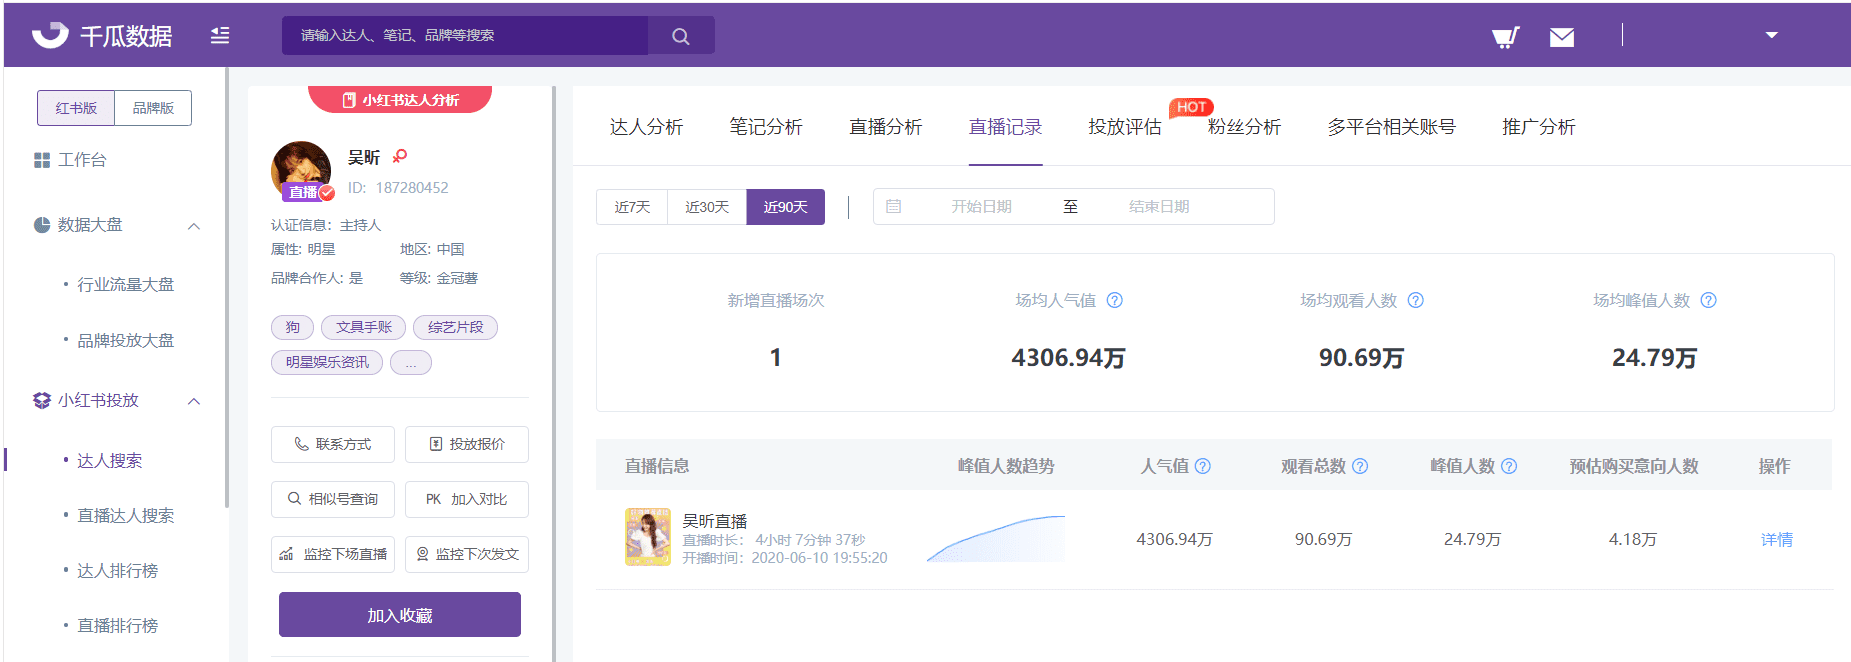Switch to 红书版 mode
The image size is (1851, 662).
click(x=76, y=108)
